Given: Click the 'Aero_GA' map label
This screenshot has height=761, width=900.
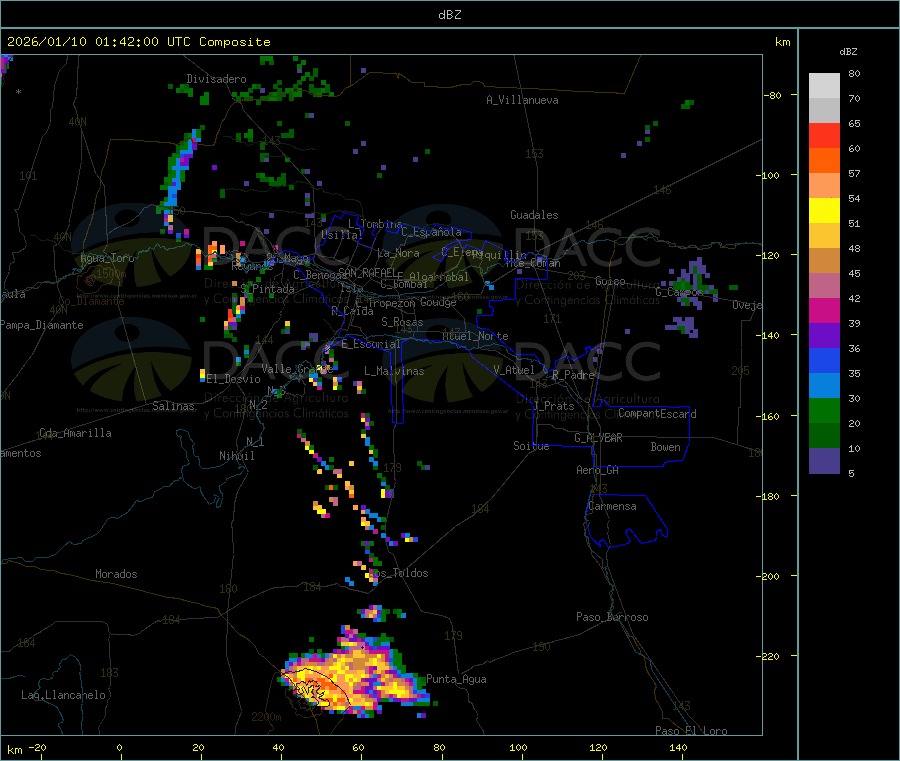Looking at the screenshot, I should tap(598, 470).
